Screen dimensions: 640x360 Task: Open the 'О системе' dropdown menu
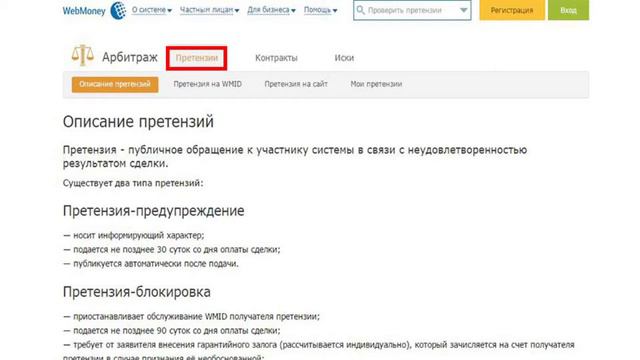152,10
